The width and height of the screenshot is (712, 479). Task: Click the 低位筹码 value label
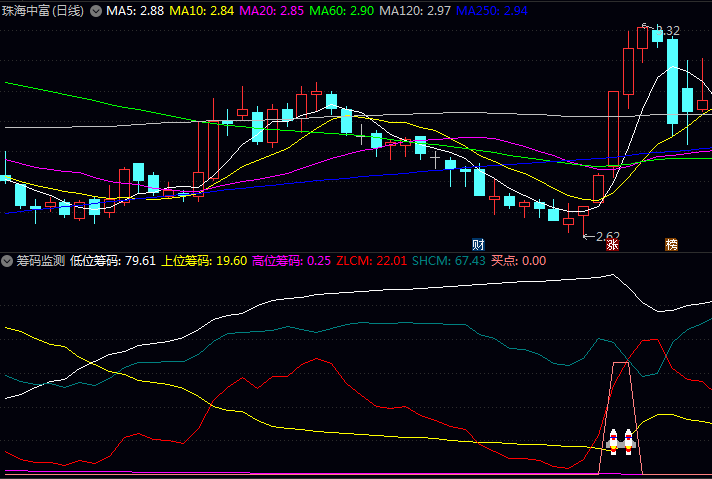[x=113, y=261]
